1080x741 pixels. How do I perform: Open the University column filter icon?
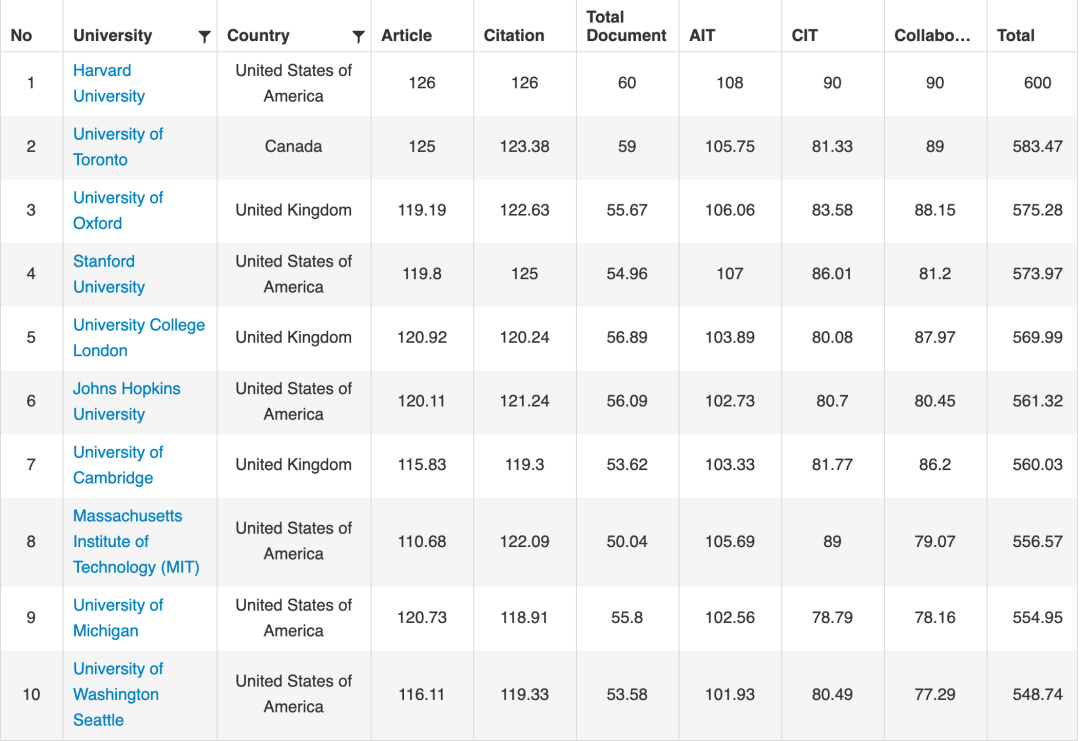coord(204,36)
